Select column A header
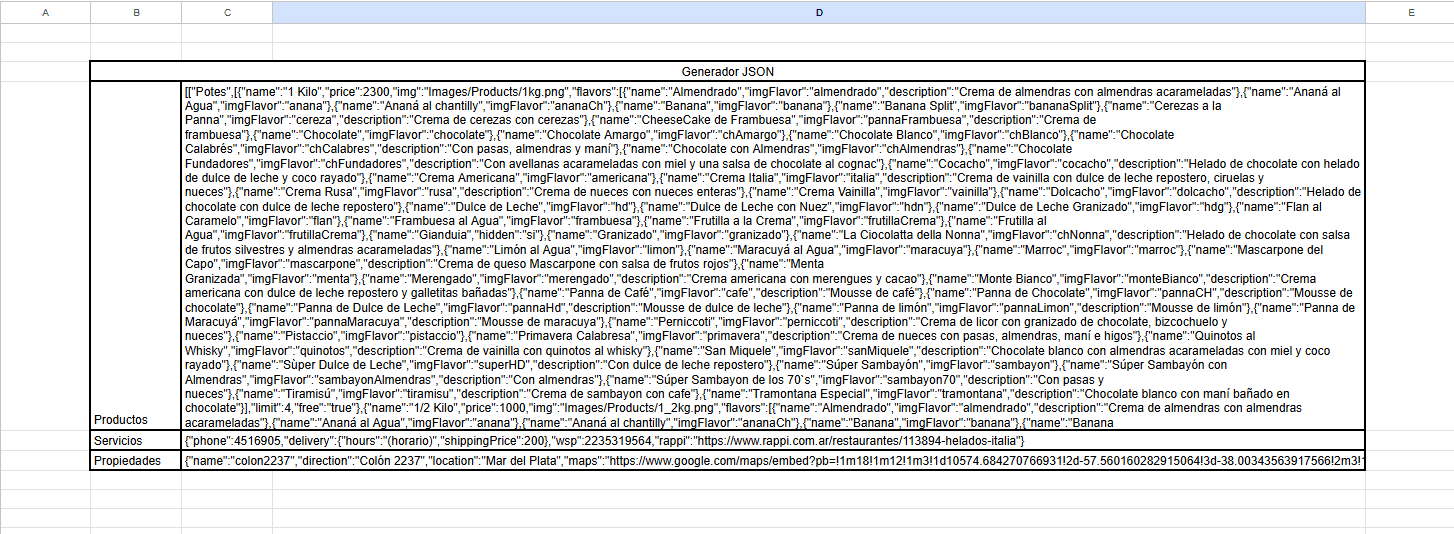This screenshot has height=534, width=1454. pyautogui.click(x=45, y=12)
